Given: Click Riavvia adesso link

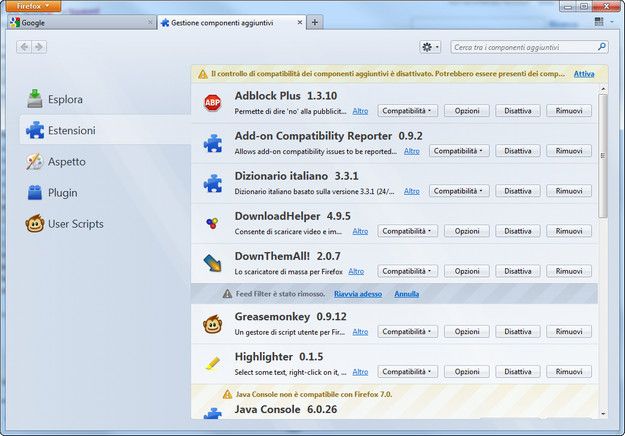Looking at the screenshot, I should 358,294.
